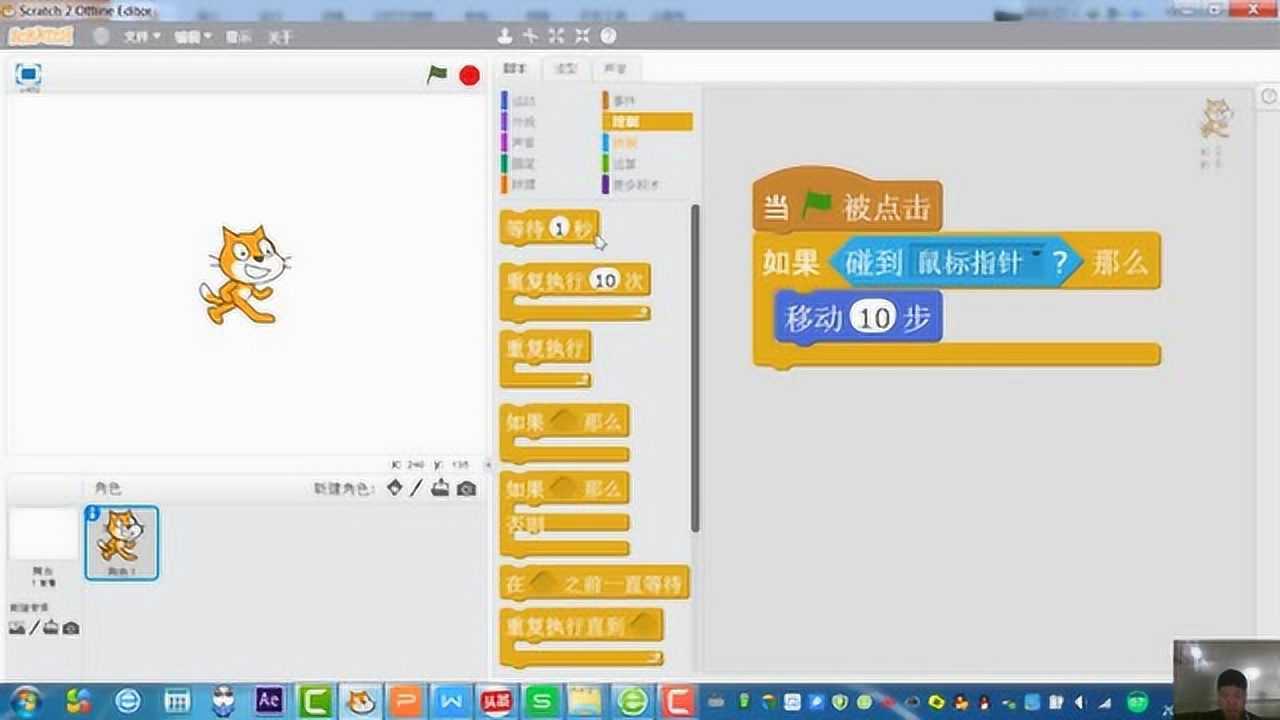Image resolution: width=1280 pixels, height=720 pixels.
Task: Switch to the 造型 costumes tab
Action: coord(567,69)
